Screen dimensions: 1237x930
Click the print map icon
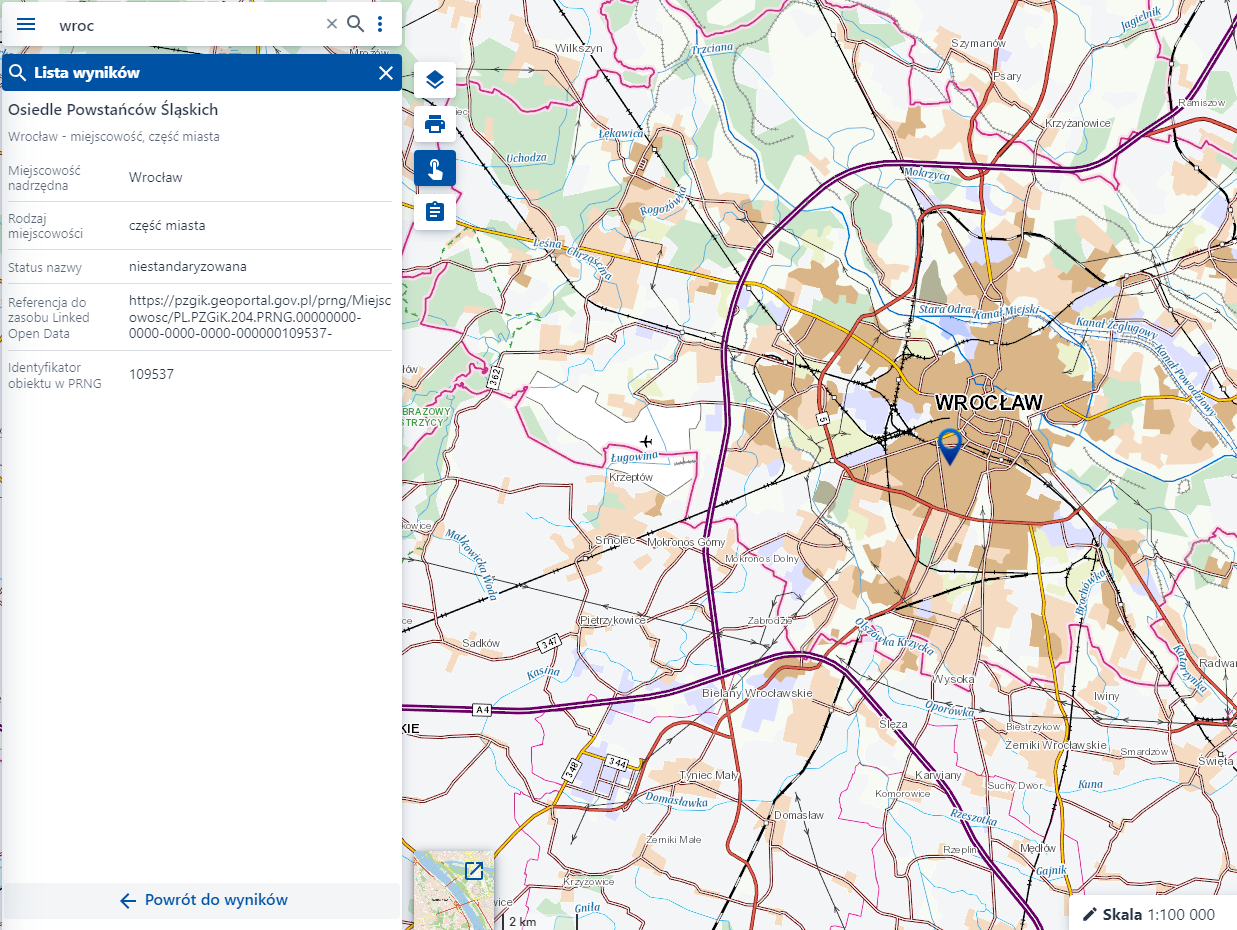point(435,124)
